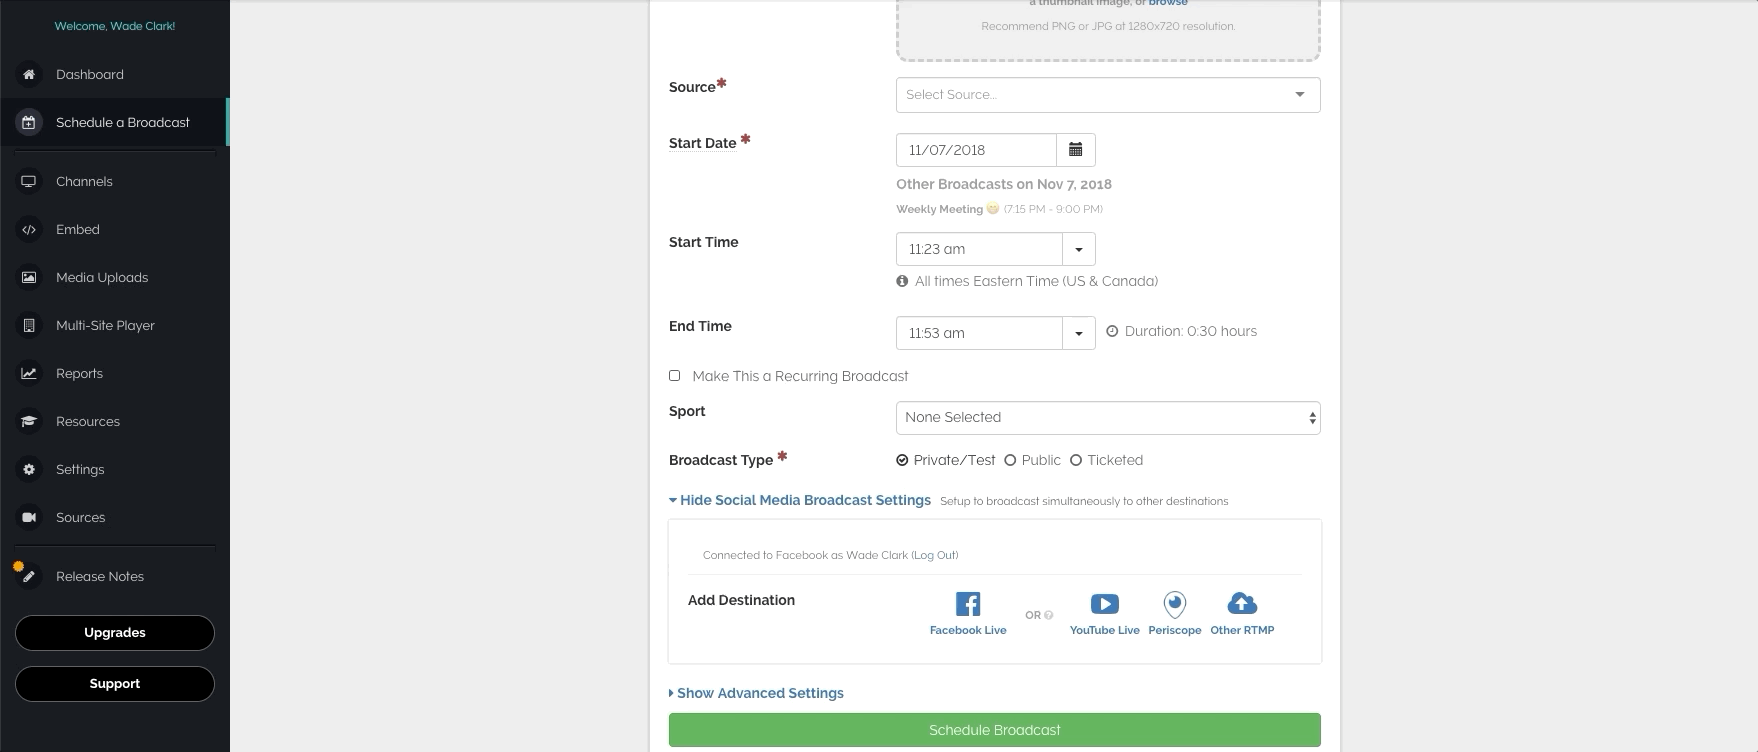Choose the Ticketed broadcast type
The height and width of the screenshot is (752, 1758).
[x=1076, y=460]
